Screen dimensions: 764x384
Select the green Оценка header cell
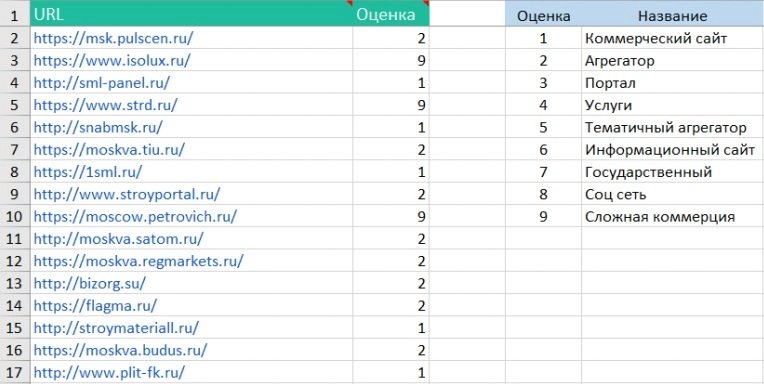point(391,13)
